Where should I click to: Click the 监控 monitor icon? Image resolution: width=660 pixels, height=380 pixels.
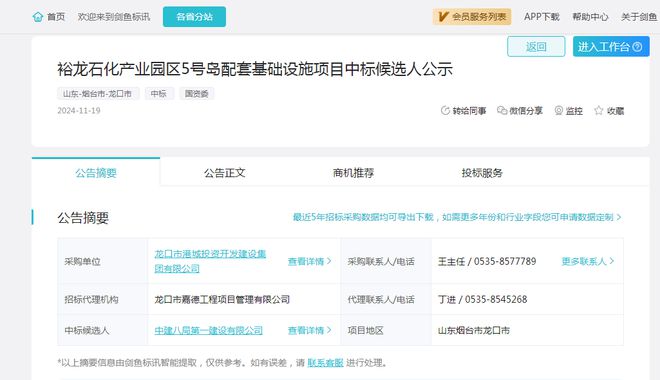(x=559, y=111)
